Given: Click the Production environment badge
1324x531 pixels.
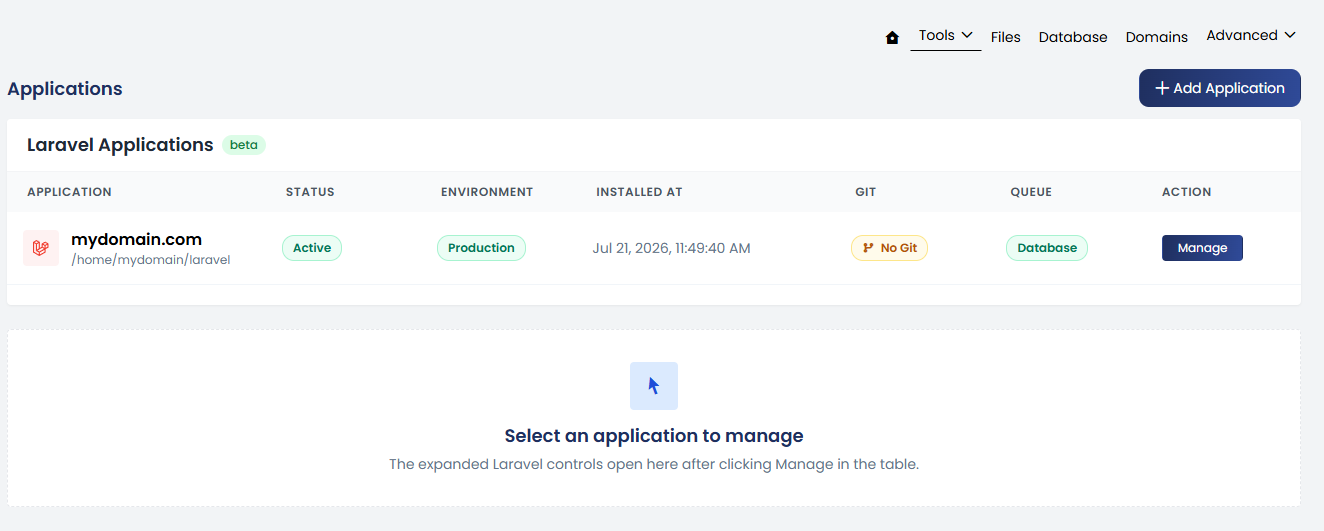Looking at the screenshot, I should [481, 248].
